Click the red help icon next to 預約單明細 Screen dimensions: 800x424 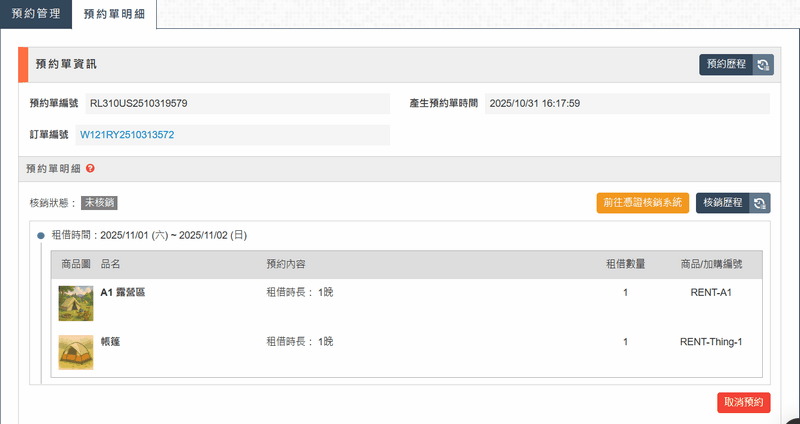point(90,169)
